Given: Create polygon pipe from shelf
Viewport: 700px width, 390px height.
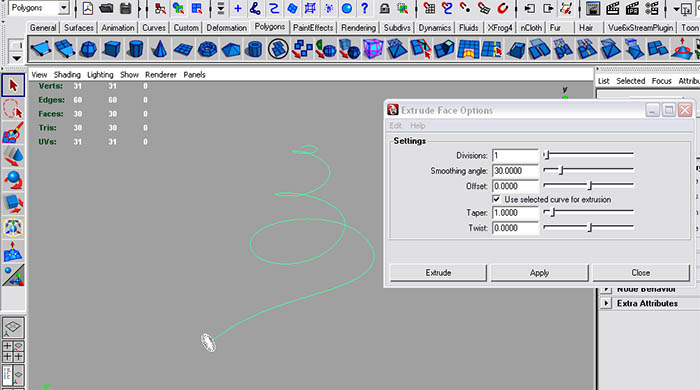Looking at the screenshot, I should point(254,49).
